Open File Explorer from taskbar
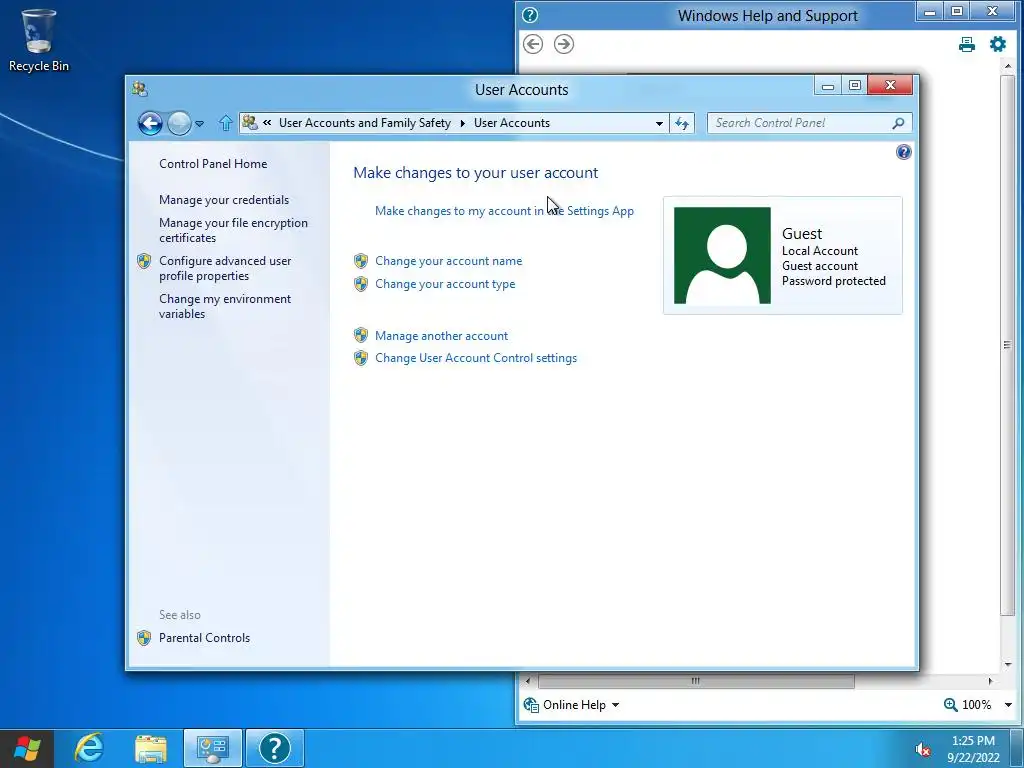The image size is (1024, 768). pyautogui.click(x=151, y=748)
